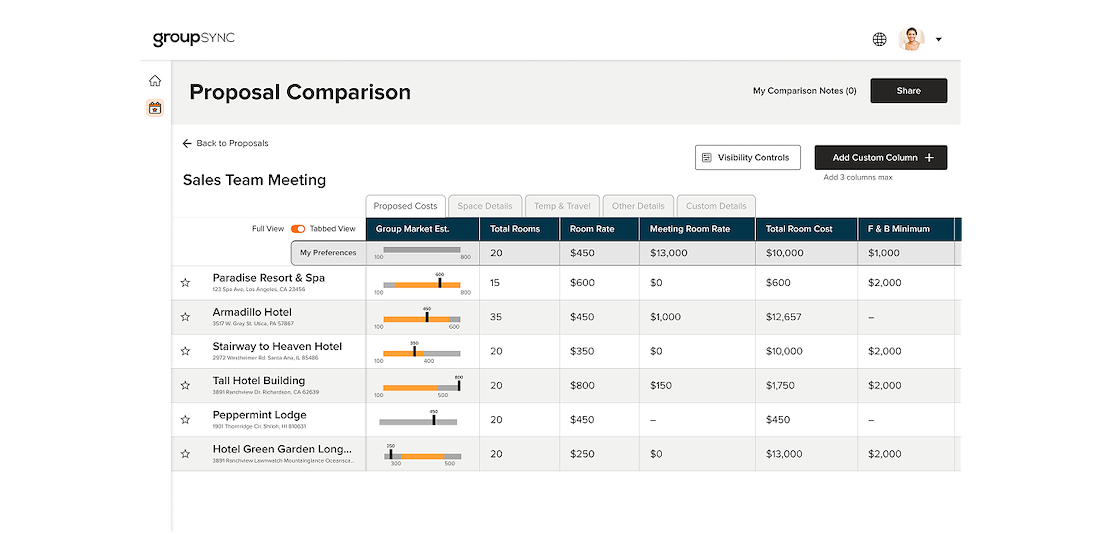Star the Paradise Resort & Spa row

click(185, 283)
